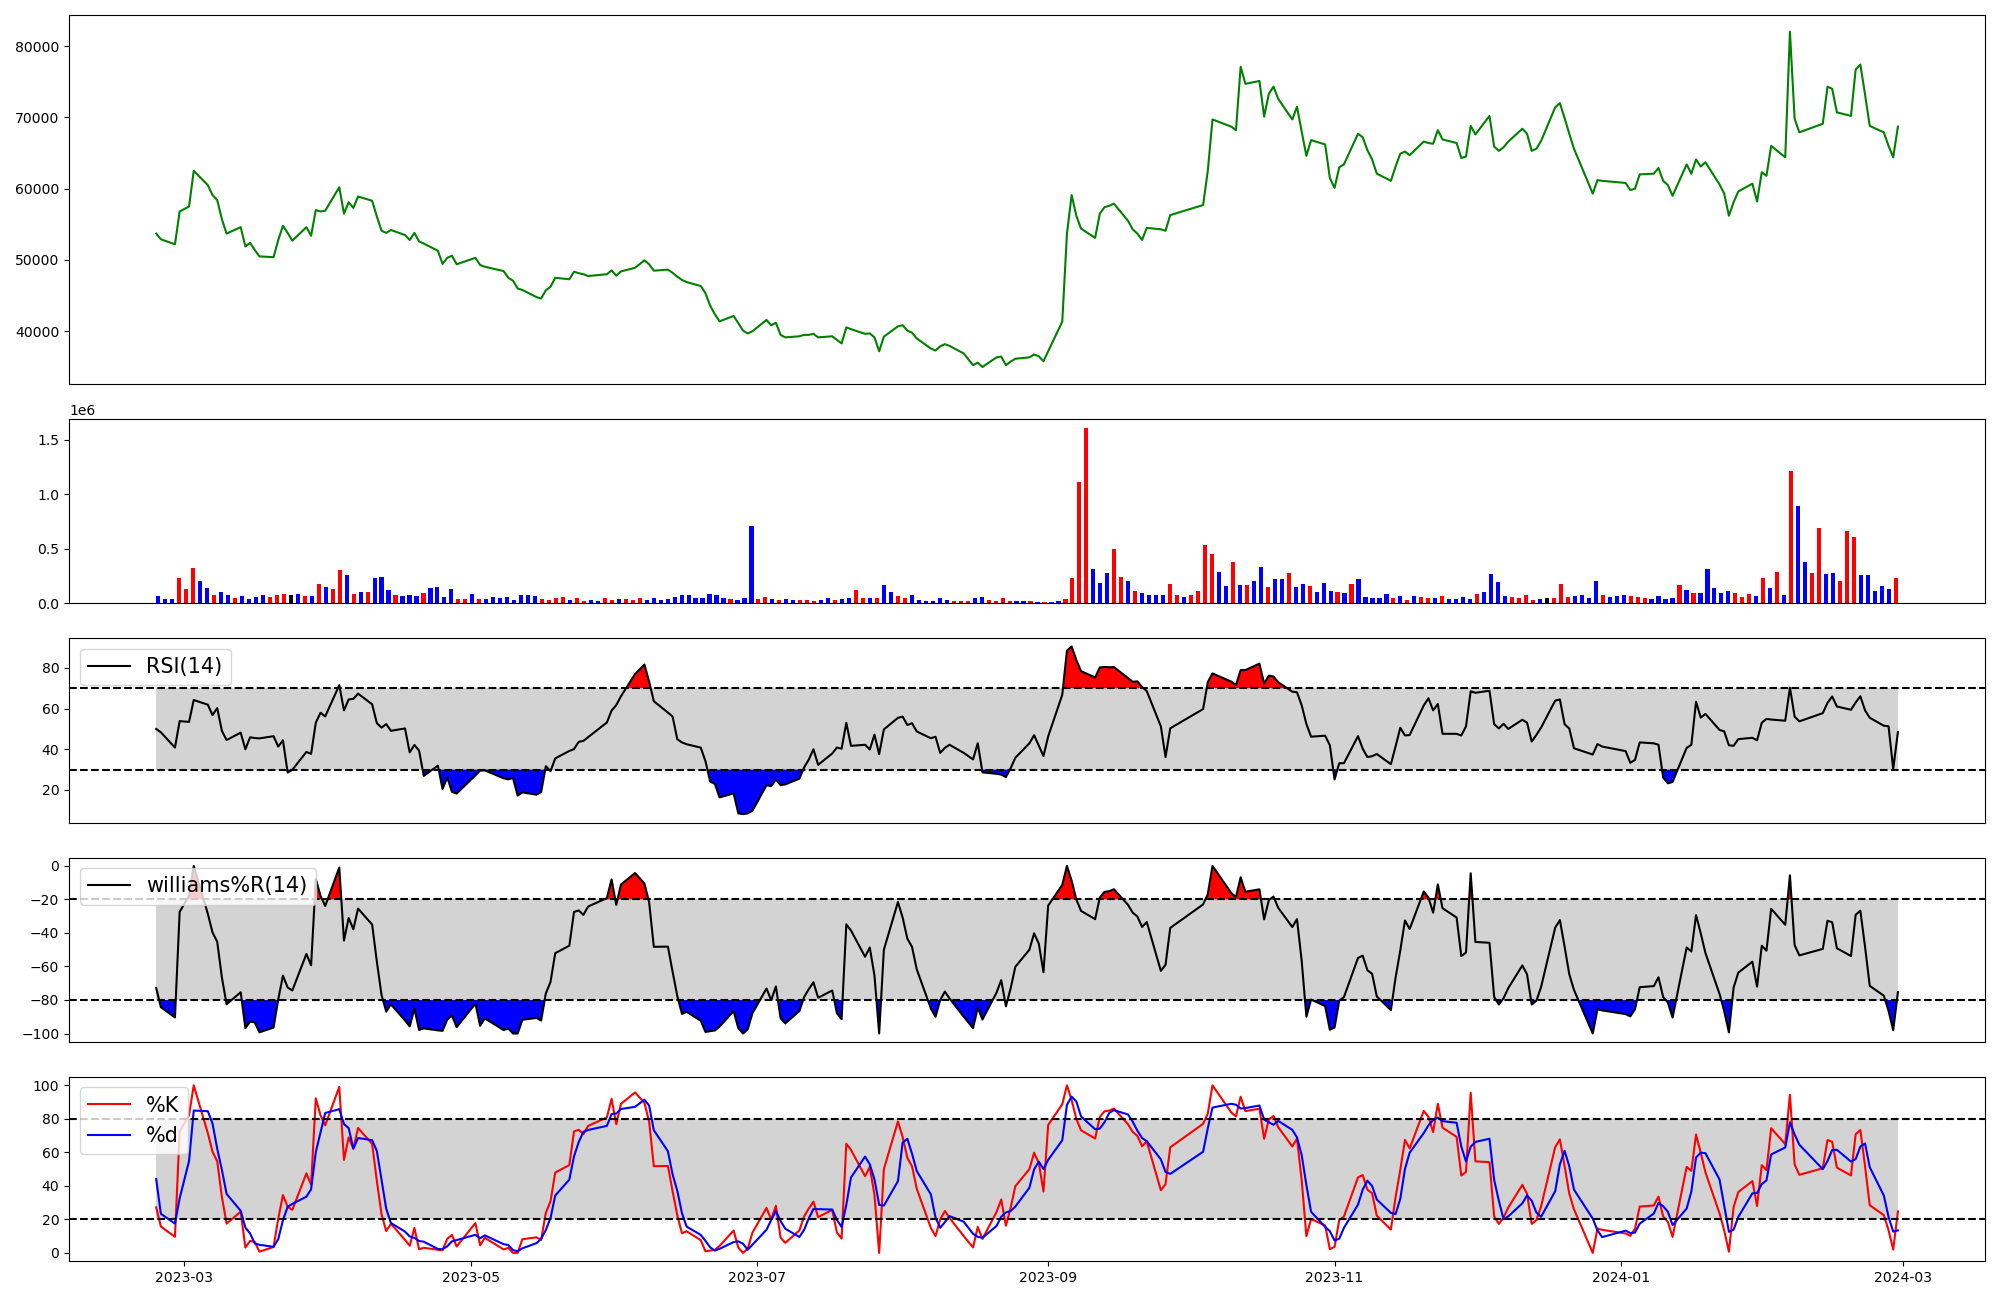The height and width of the screenshot is (1300, 2000).
Task: Click the 80000 price axis tick label
Action: coord(38,47)
